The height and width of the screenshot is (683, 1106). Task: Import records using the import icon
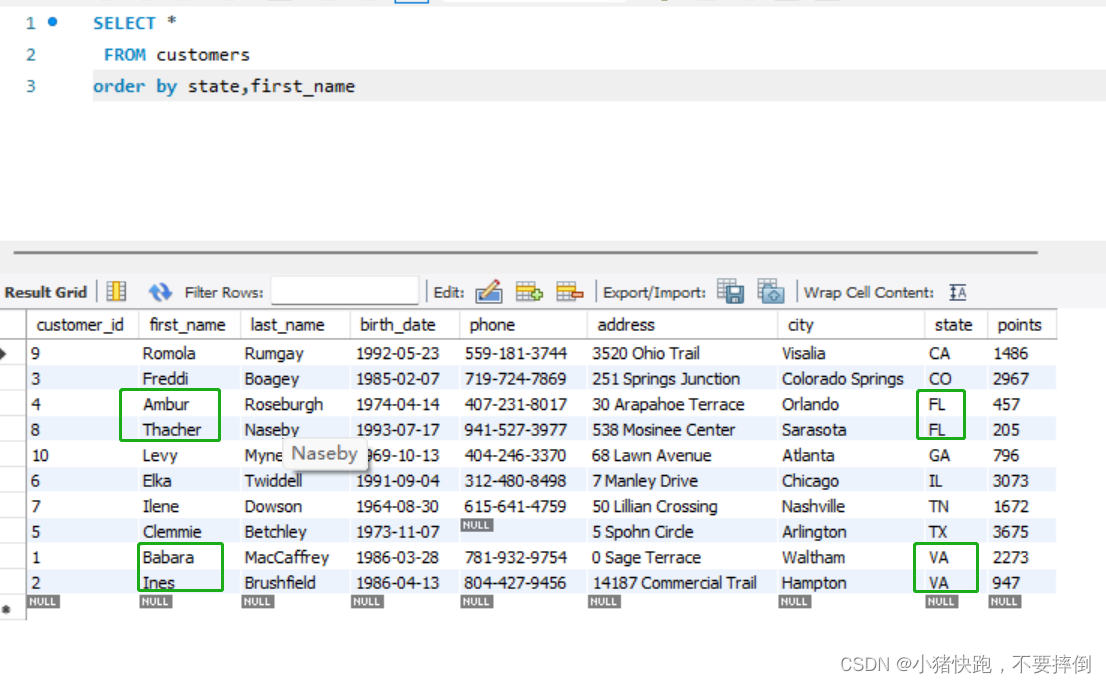[x=771, y=292]
